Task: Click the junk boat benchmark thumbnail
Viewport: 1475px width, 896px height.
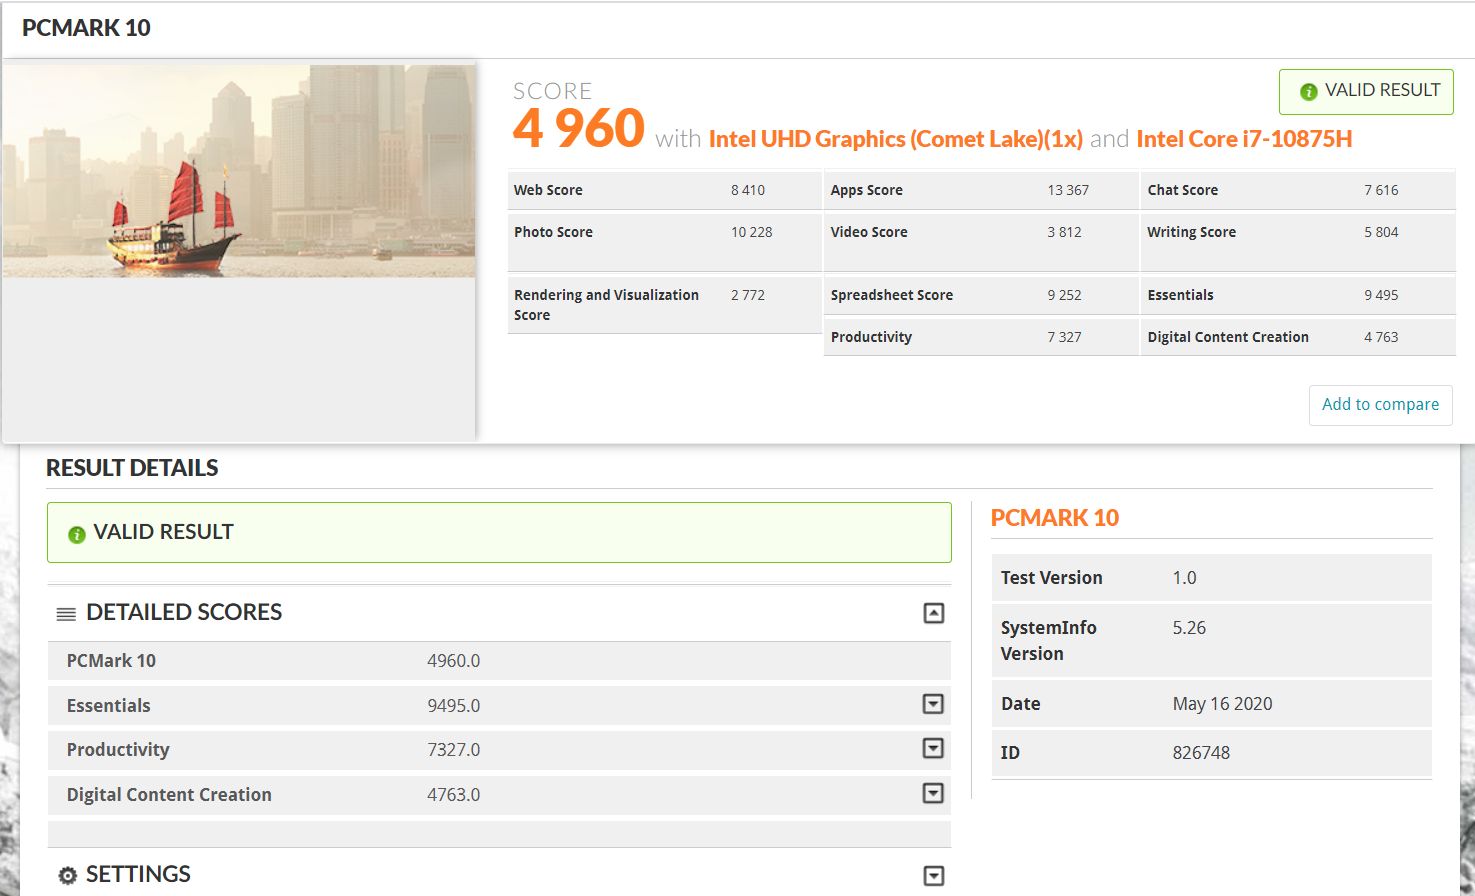Action: [x=239, y=171]
